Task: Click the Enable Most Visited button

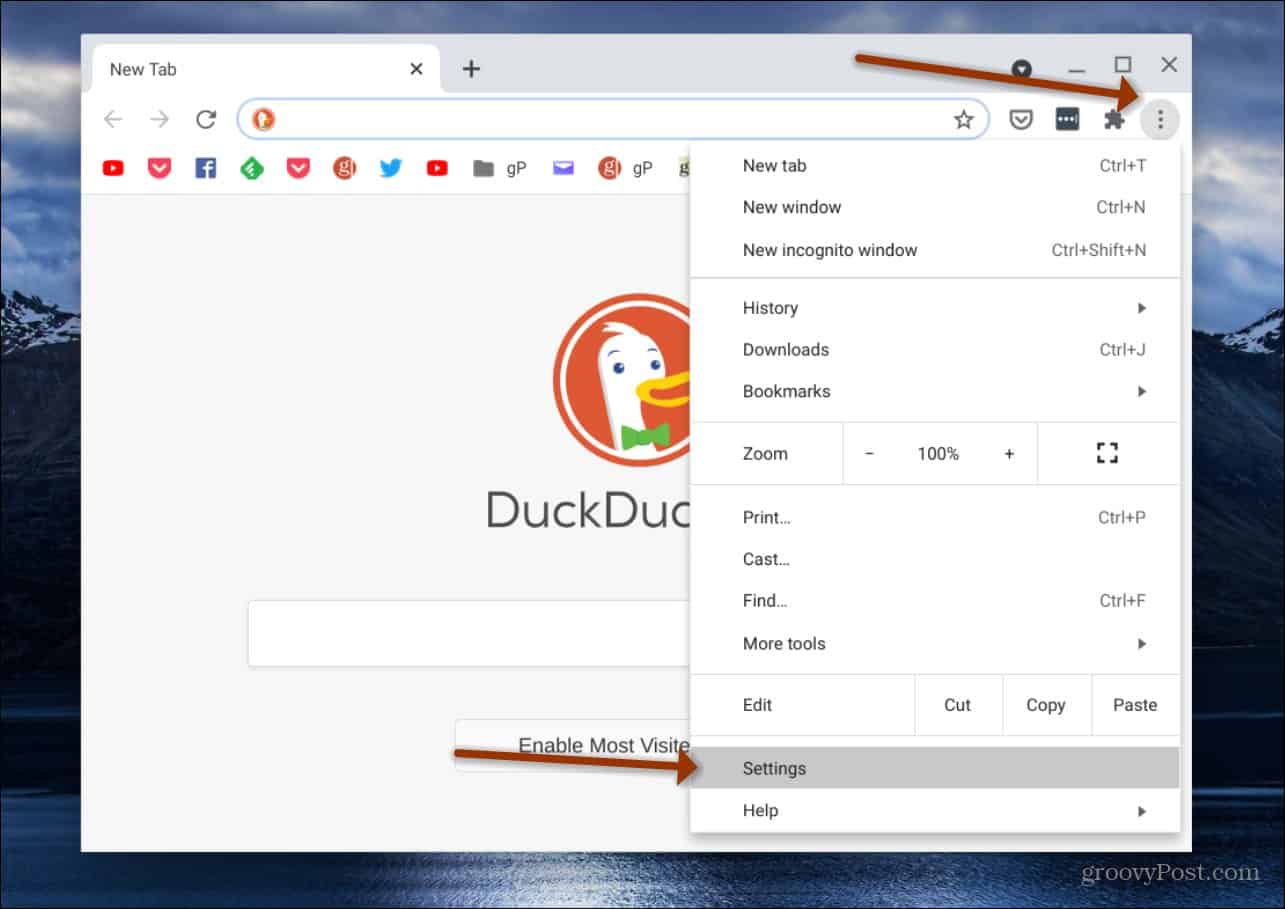Action: (573, 745)
